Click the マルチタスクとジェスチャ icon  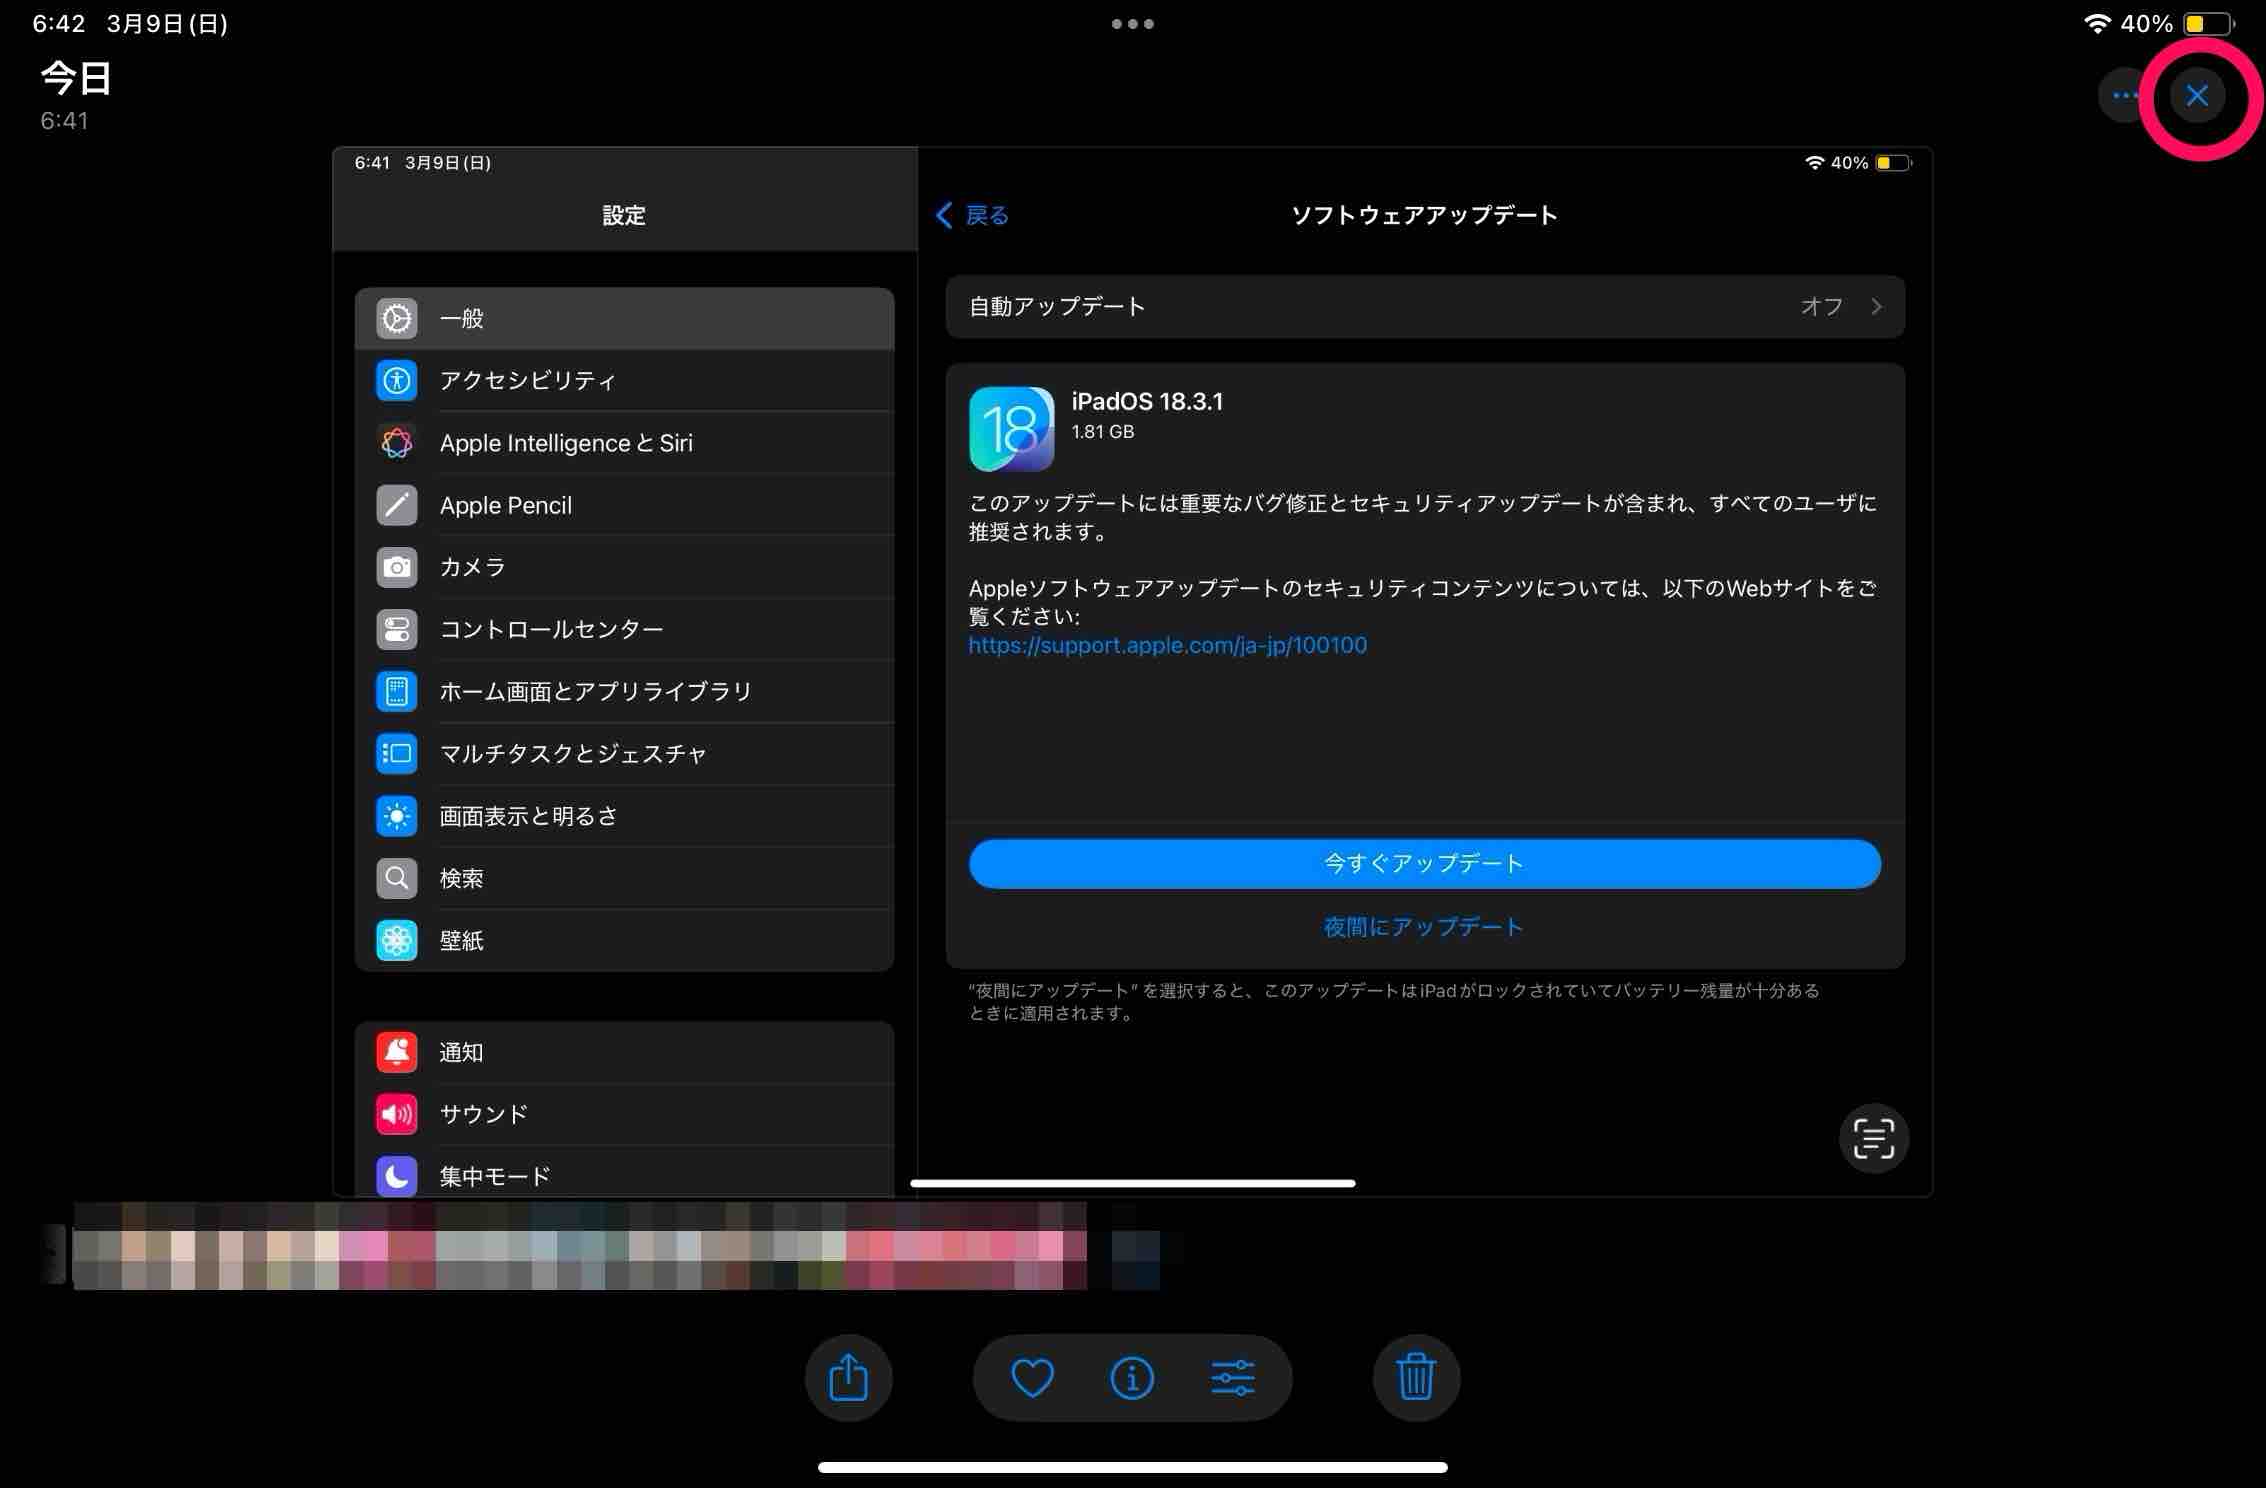[397, 753]
